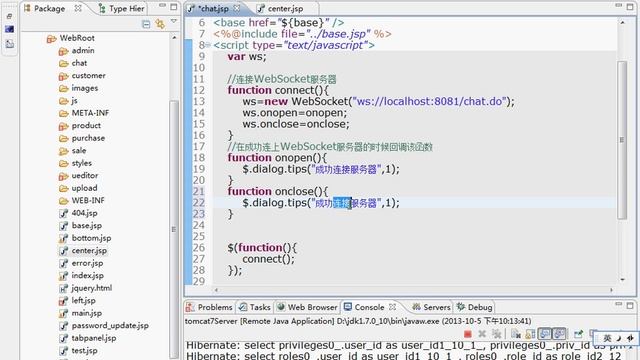Viewport: 640px width, 360px height.
Task: Click the Clear Console icon
Action: tap(516, 334)
